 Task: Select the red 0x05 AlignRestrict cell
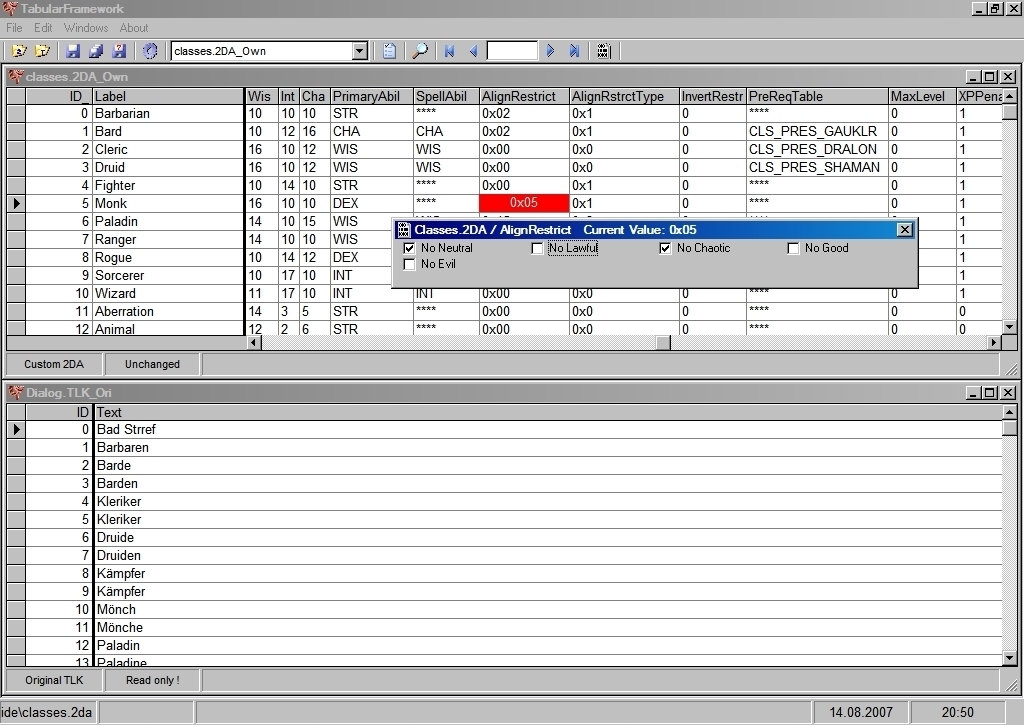(x=524, y=203)
